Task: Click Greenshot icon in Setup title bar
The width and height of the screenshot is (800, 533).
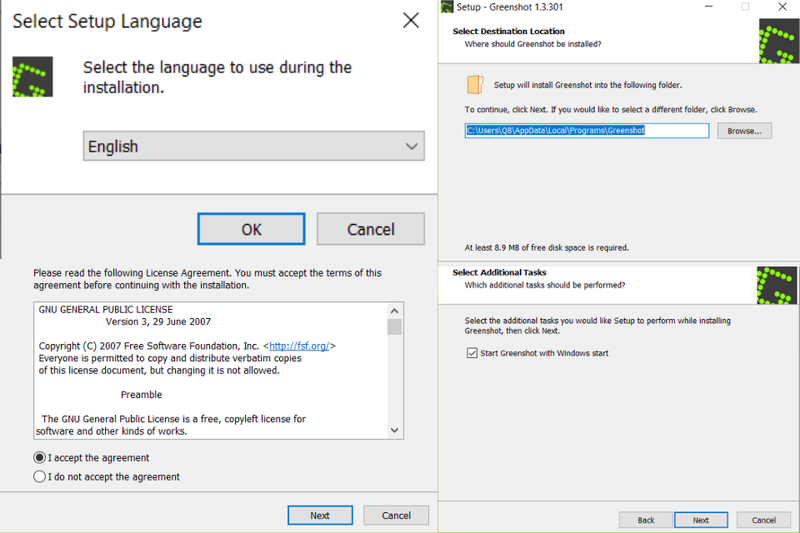Action: (x=447, y=7)
